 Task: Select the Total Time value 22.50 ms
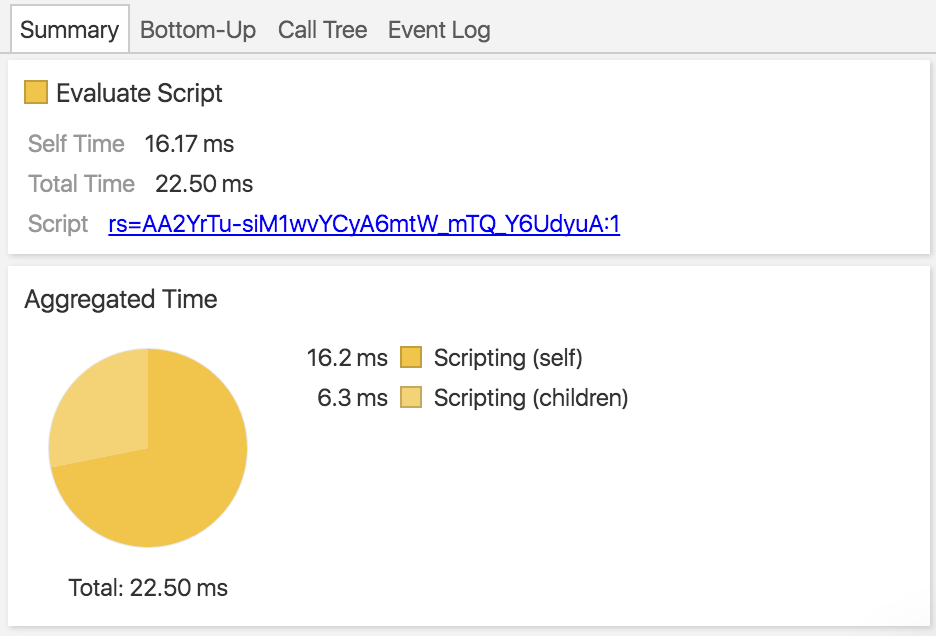[x=204, y=184]
